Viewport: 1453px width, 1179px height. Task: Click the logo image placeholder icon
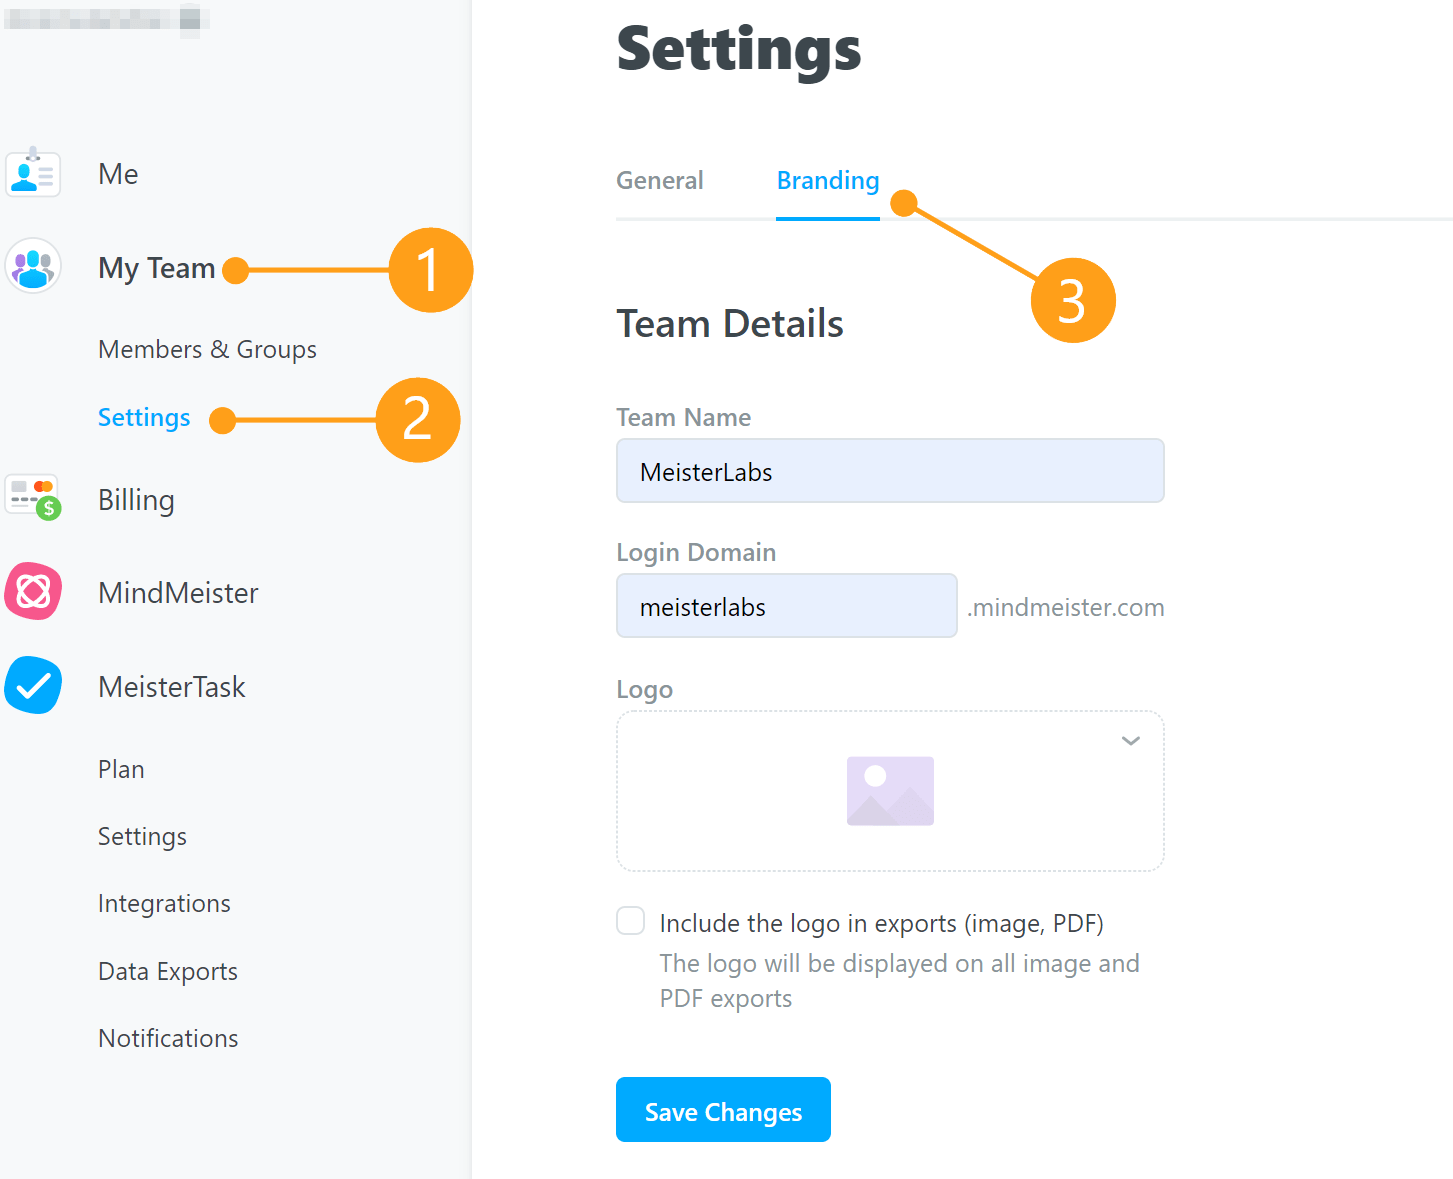(890, 791)
